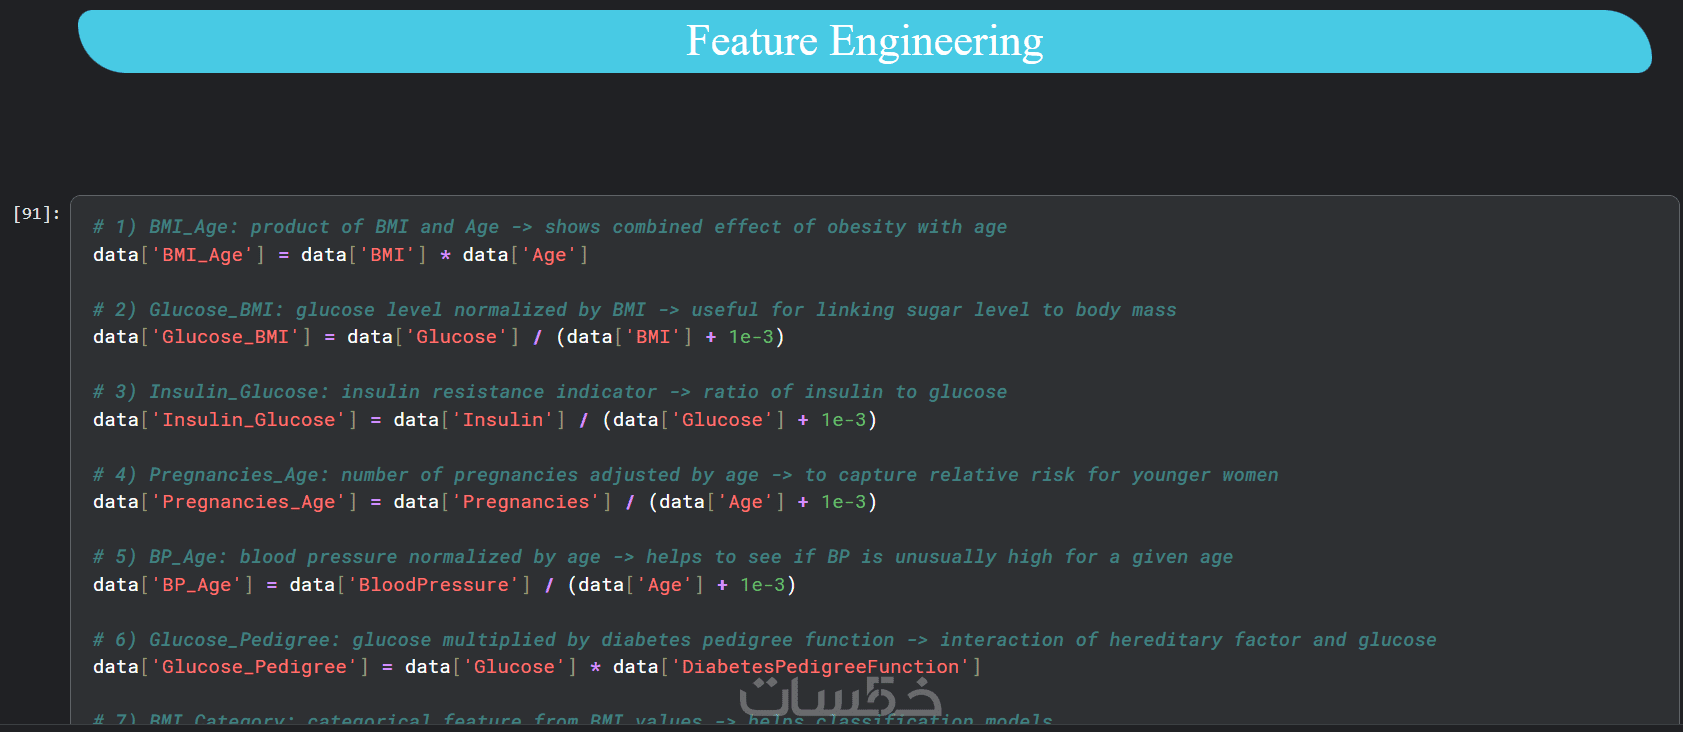The height and width of the screenshot is (732, 1683).
Task: Click the Glucose_BMI explanatory comment line
Action: click(634, 310)
